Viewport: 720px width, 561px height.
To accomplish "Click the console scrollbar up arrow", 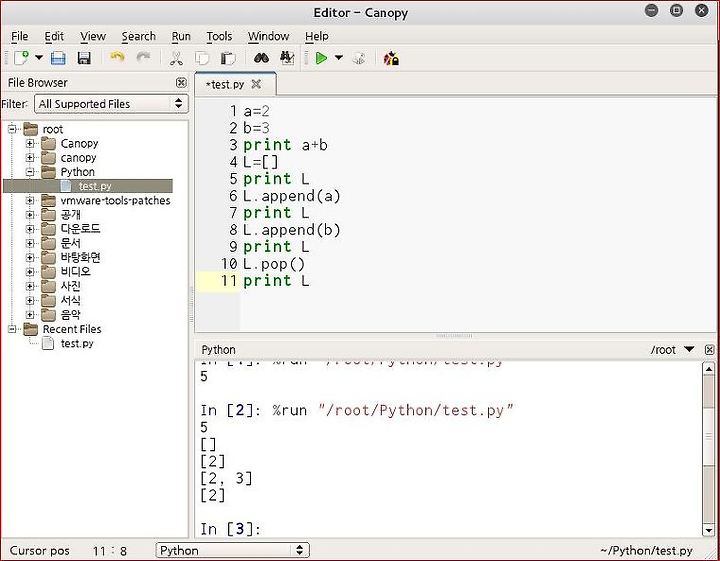I will pos(709,369).
